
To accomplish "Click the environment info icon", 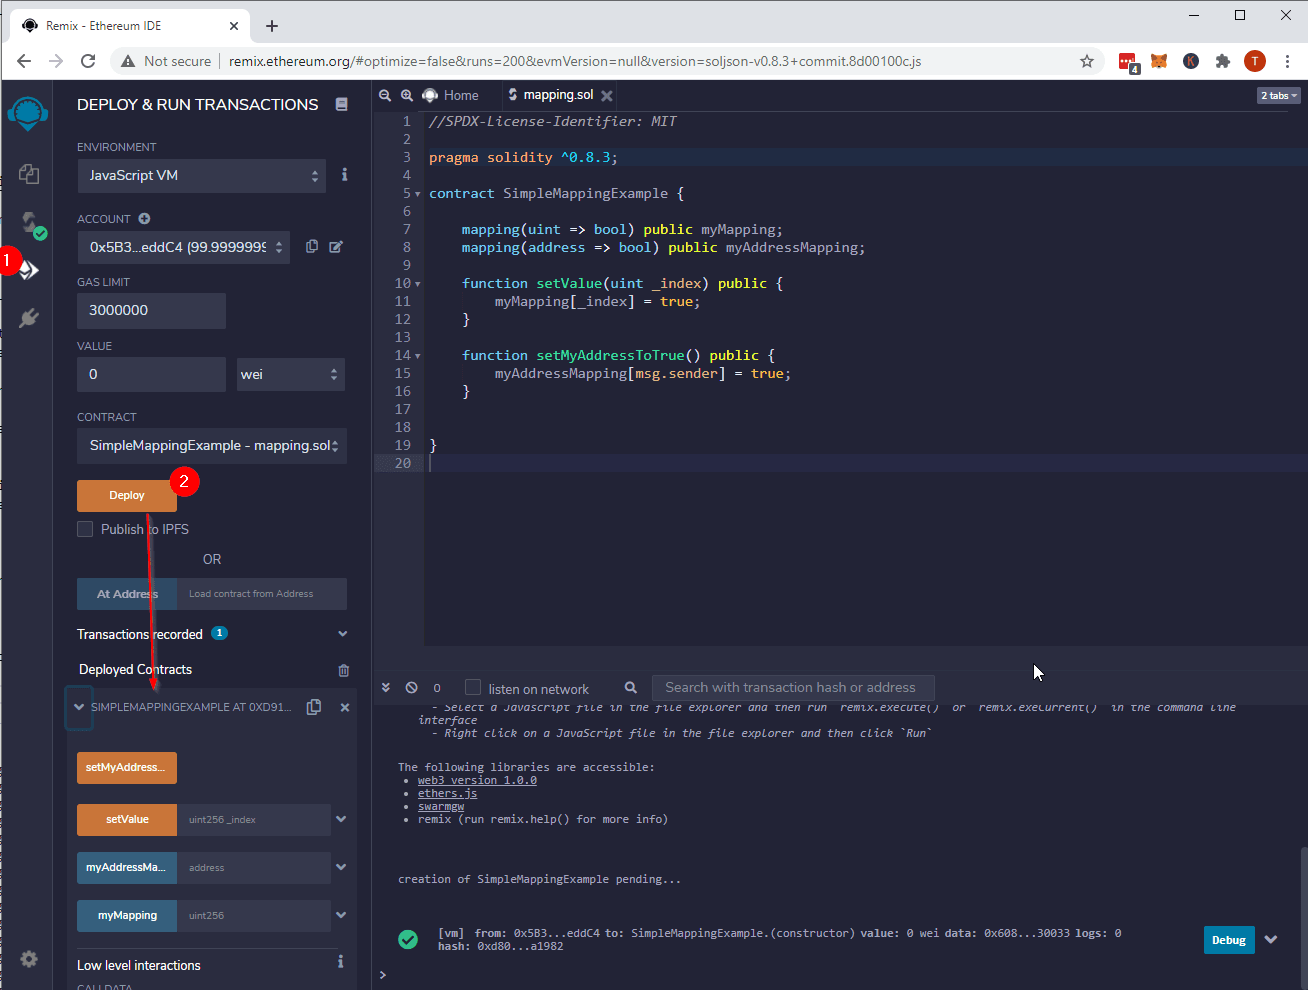I will pyautogui.click(x=345, y=174).
